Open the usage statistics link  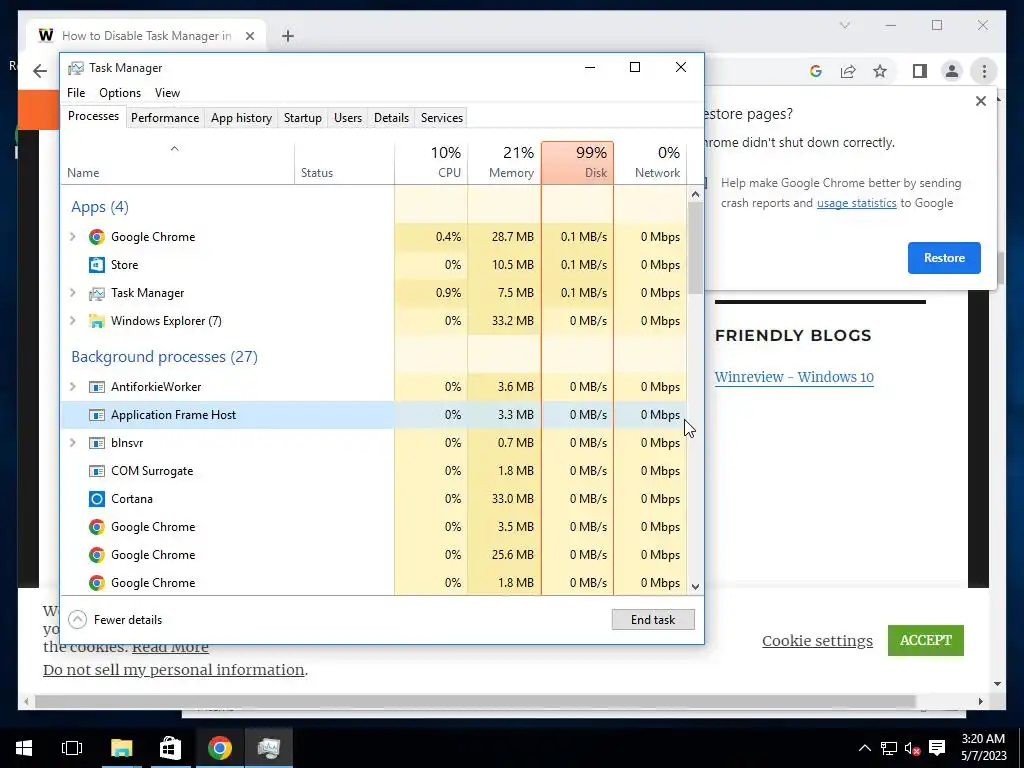[856, 203]
